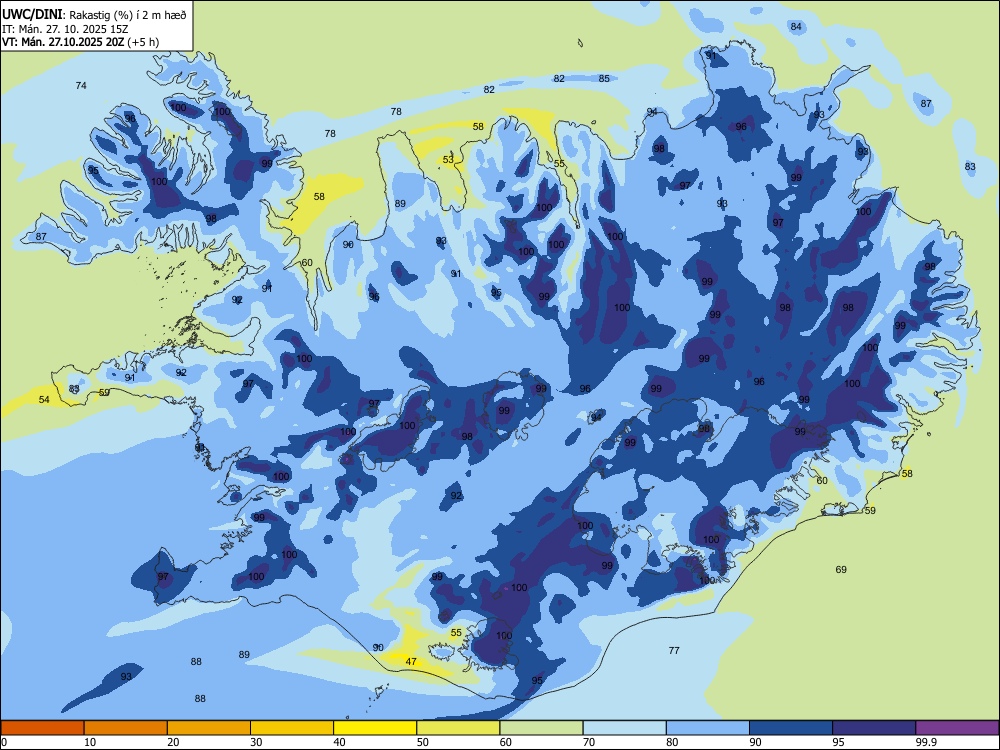Click the 10–20 orange legend swatch
The height and width of the screenshot is (750, 1000).
(126, 728)
